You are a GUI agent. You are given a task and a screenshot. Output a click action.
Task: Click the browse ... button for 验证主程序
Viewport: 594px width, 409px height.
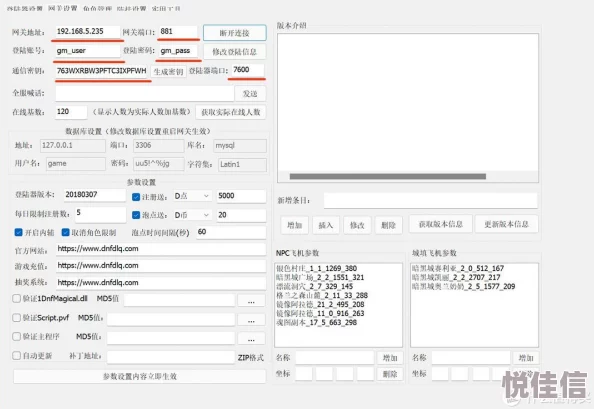(251, 338)
